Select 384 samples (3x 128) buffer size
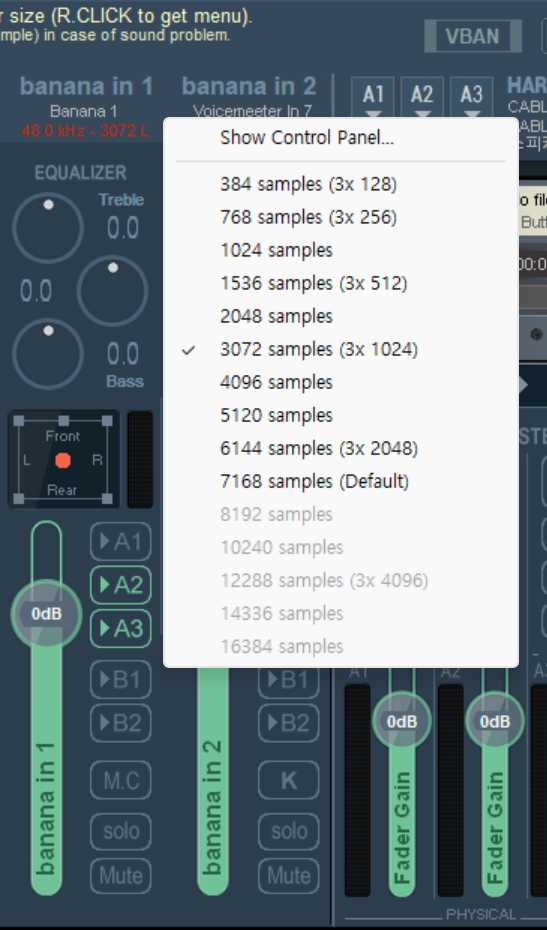The width and height of the screenshot is (547, 930). click(x=341, y=184)
